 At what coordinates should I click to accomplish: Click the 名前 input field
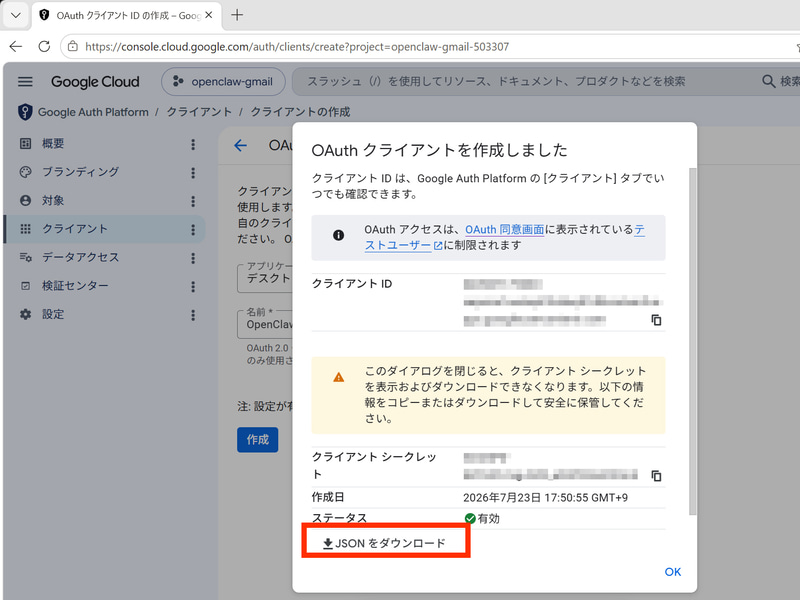pos(265,324)
